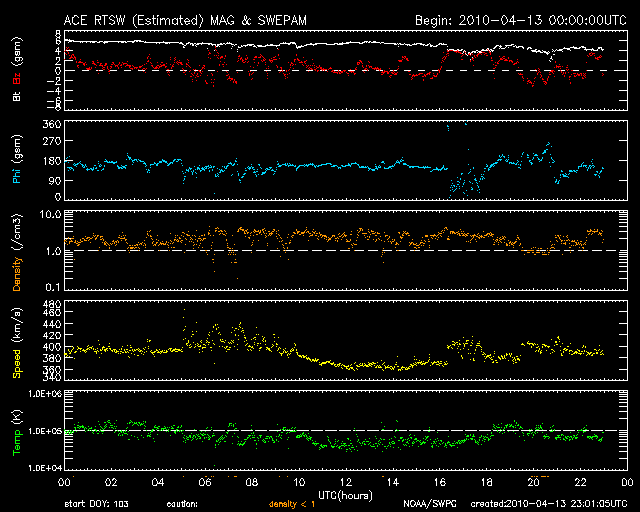Click the 'Begin: 2010-04-13 00:00:00UTC' label
Screen dimensions: 640x512
(520, 20)
